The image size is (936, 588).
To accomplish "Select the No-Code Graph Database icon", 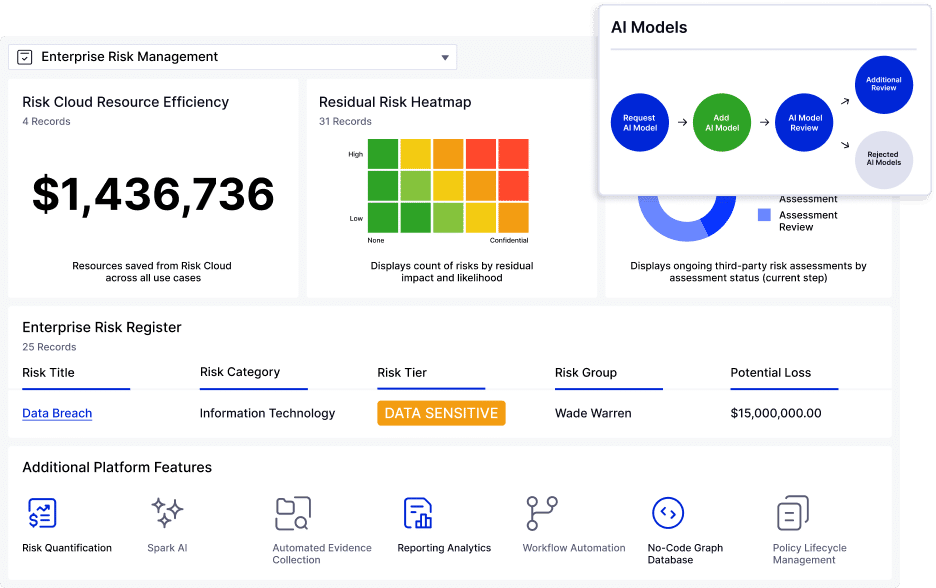I will click(x=667, y=513).
